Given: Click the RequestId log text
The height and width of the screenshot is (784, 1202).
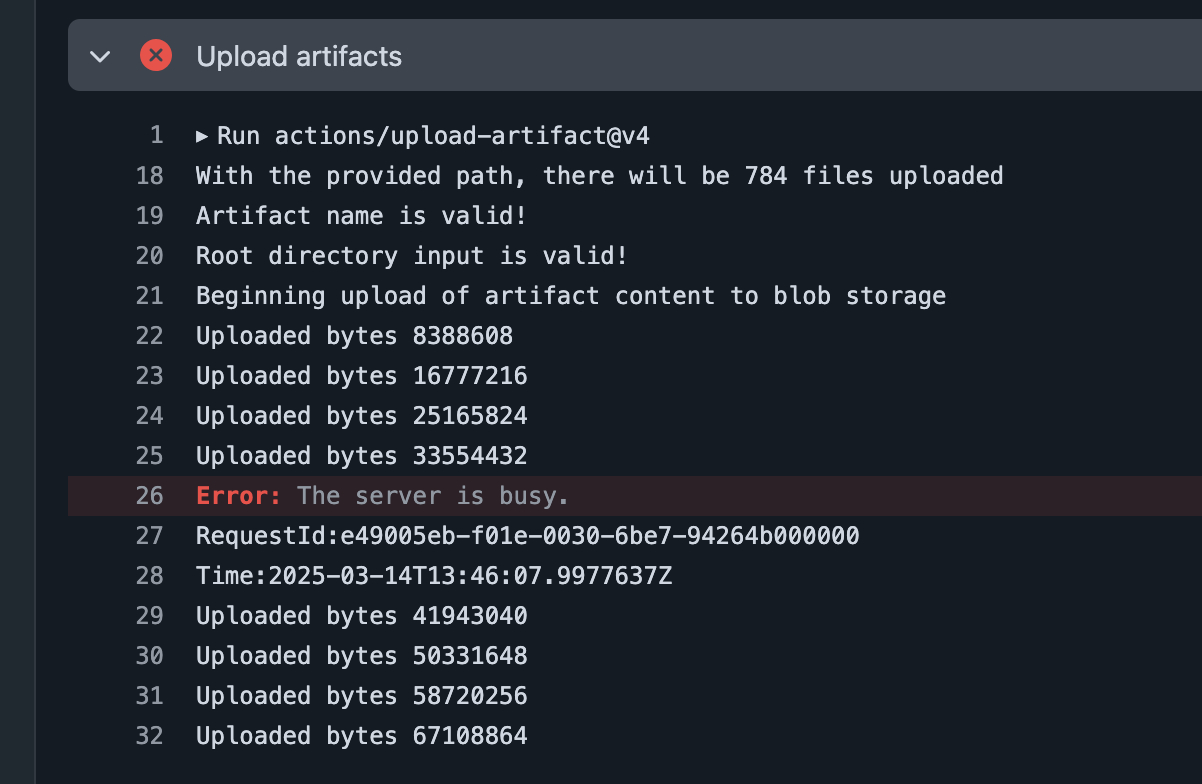Looking at the screenshot, I should 527,536.
